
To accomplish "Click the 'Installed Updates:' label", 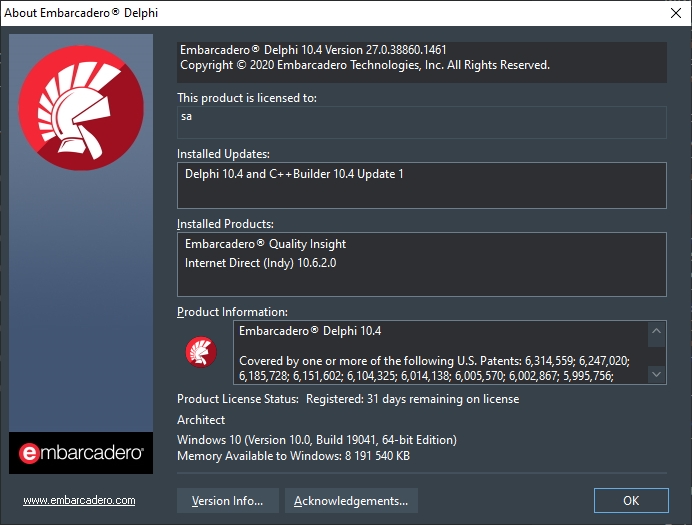I will 223,154.
